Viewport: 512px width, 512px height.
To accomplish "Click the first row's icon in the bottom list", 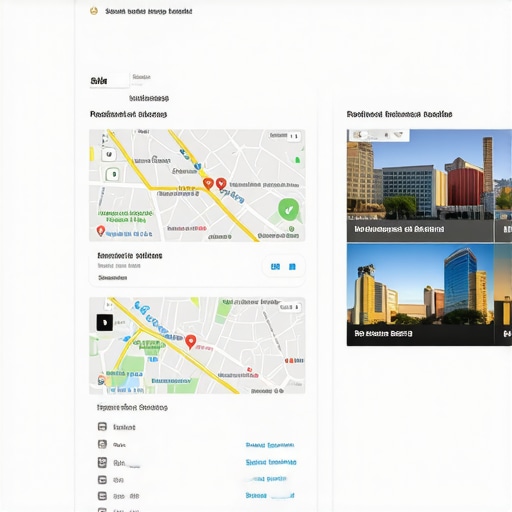I will [102, 427].
